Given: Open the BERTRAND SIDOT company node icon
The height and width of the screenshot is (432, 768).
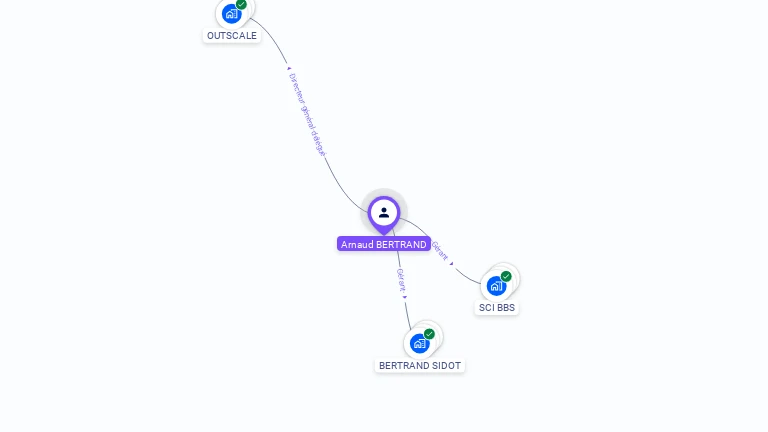Looking at the screenshot, I should (420, 343).
